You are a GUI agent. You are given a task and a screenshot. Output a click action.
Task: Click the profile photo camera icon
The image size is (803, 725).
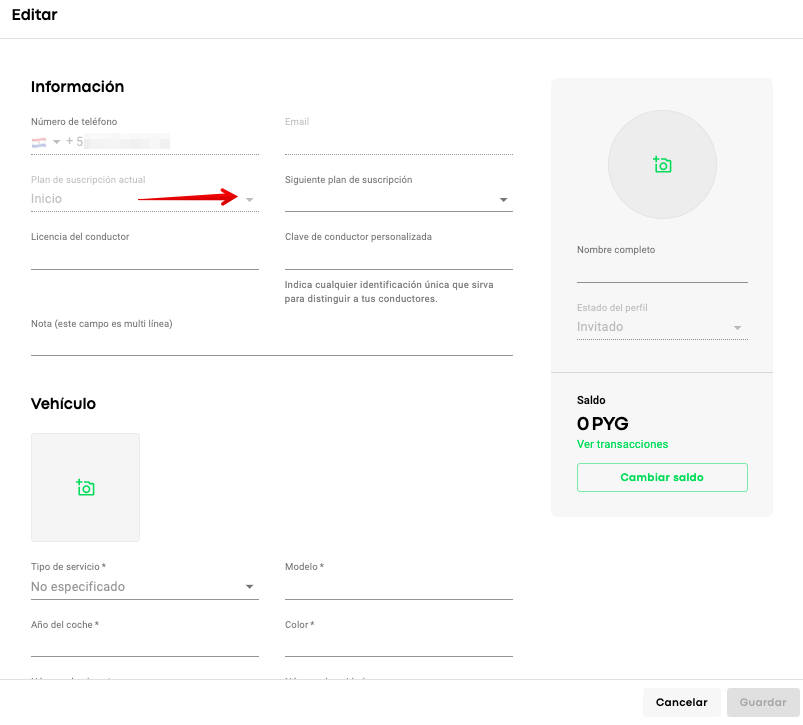(662, 165)
